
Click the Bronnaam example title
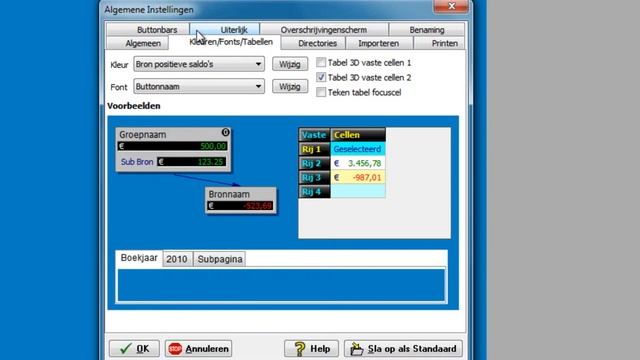click(x=229, y=194)
